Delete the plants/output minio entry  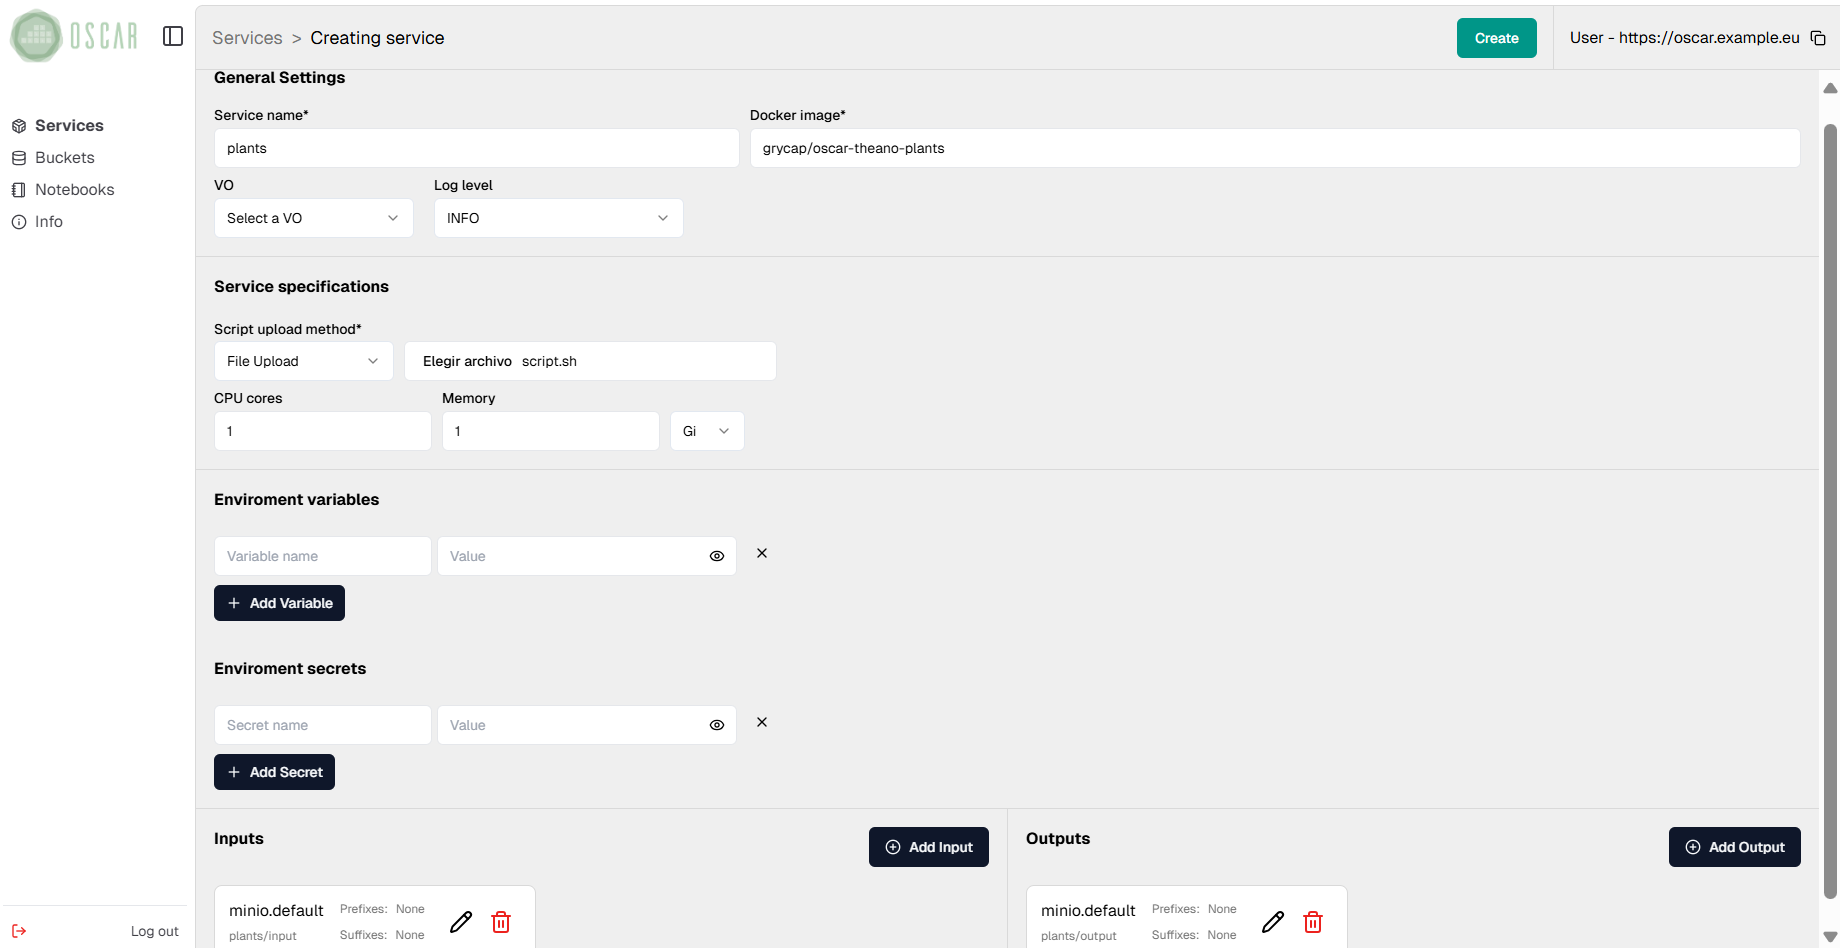[x=1313, y=922]
